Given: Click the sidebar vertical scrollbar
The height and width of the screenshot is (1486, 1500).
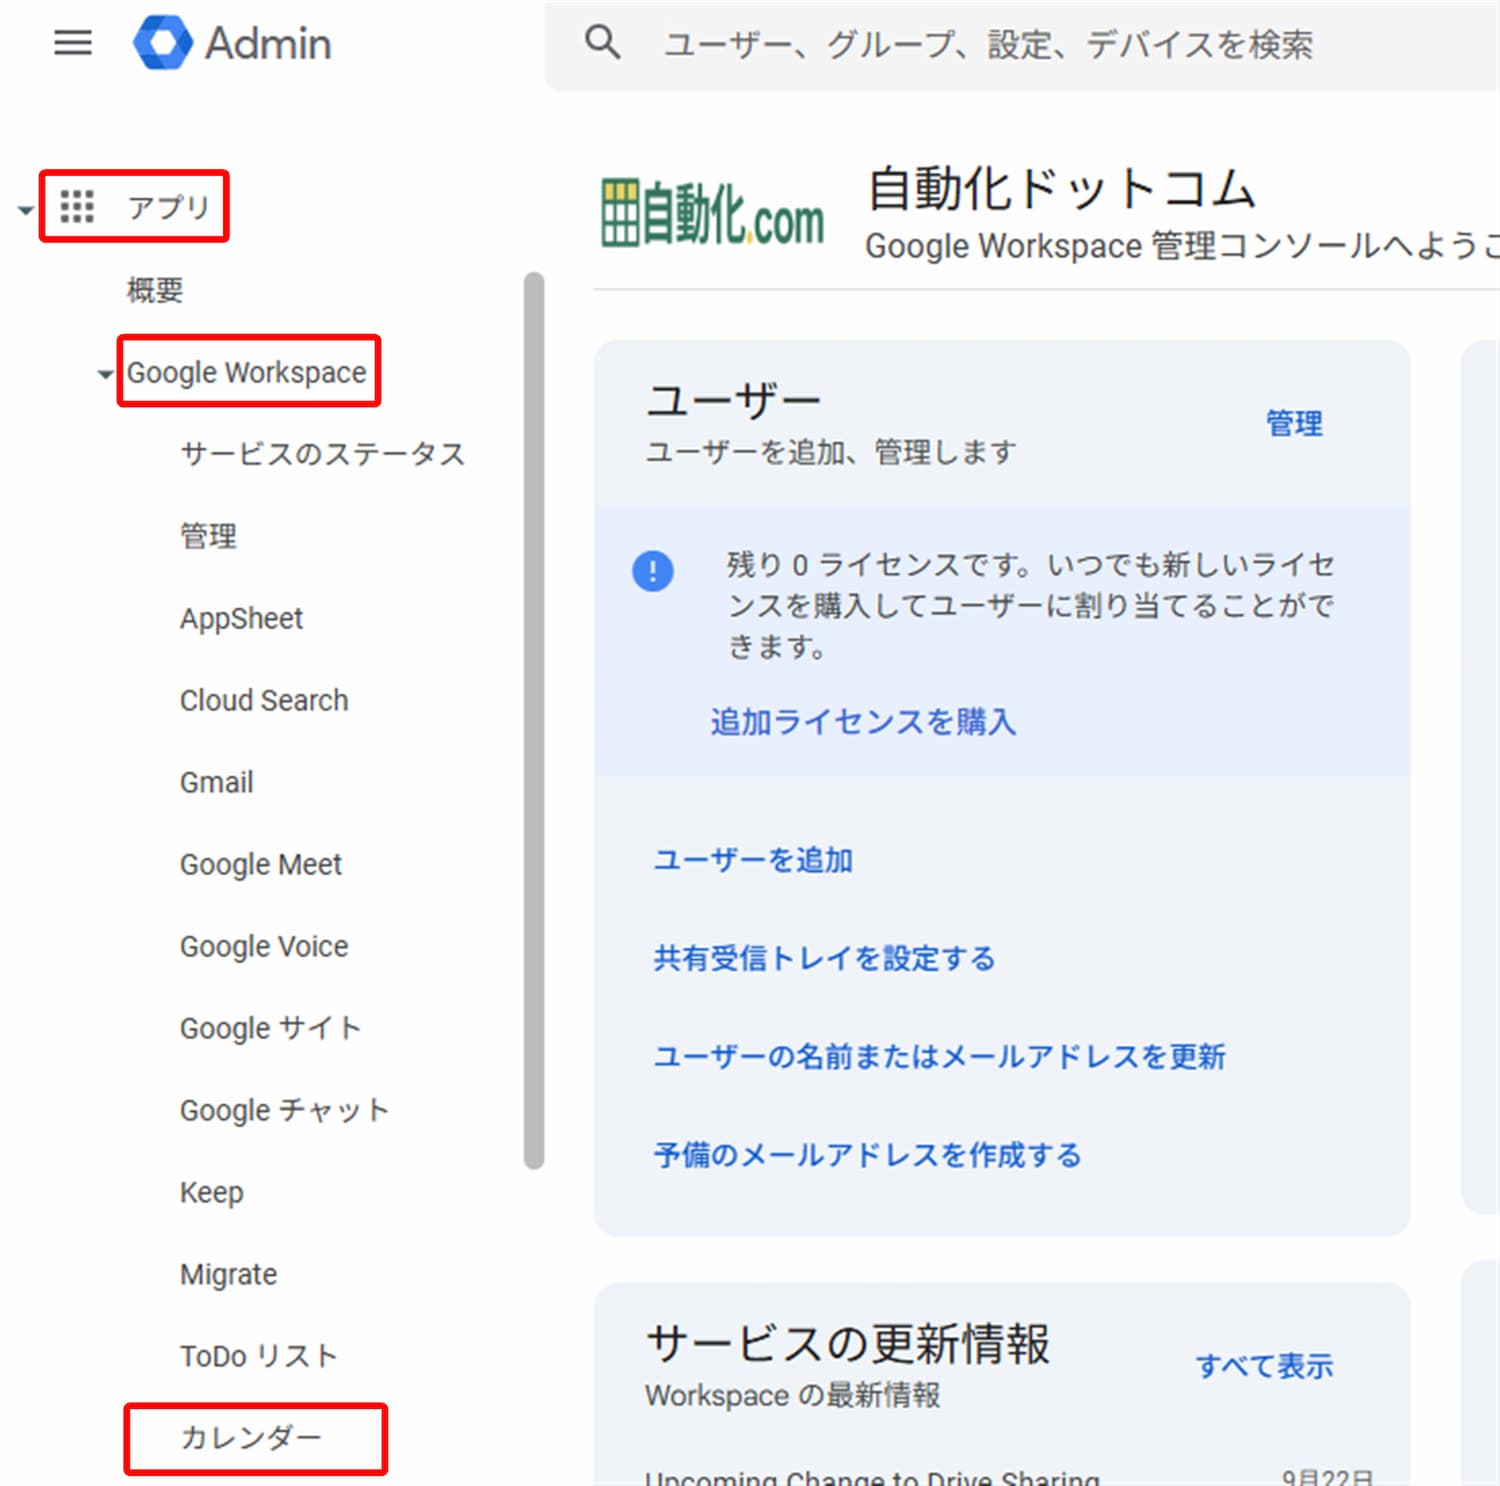Looking at the screenshot, I should (534, 720).
